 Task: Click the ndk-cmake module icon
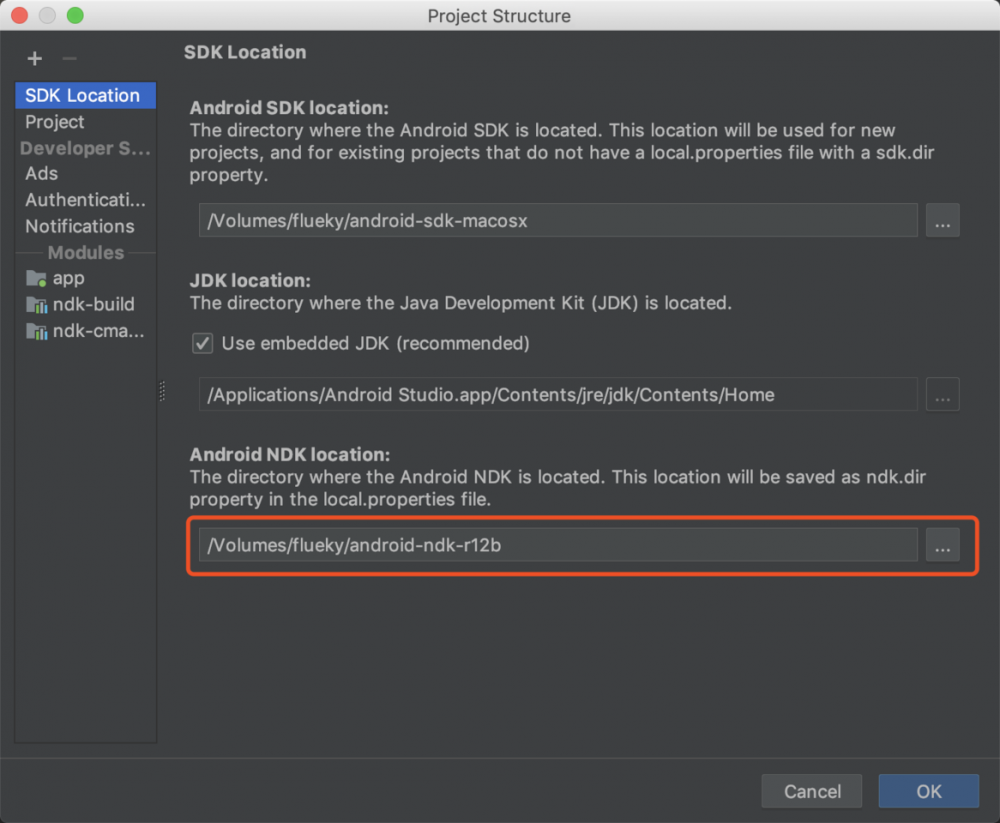(36, 330)
